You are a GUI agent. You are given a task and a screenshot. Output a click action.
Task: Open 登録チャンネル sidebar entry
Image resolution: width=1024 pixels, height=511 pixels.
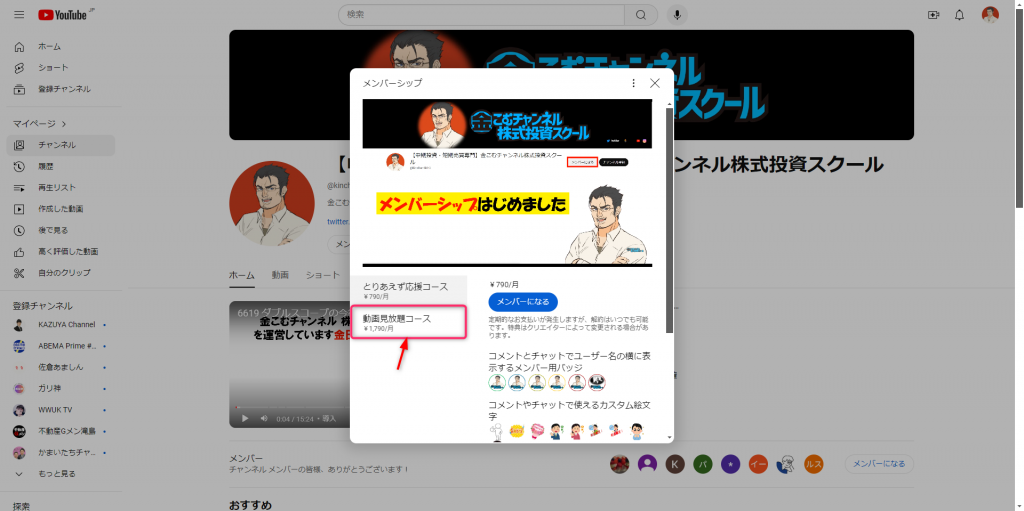tap(61, 89)
